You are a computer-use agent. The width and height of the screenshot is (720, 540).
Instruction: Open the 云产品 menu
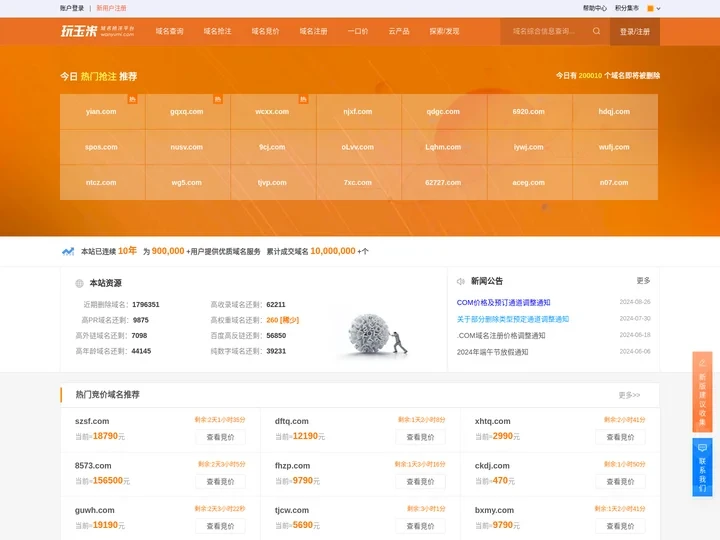pyautogui.click(x=399, y=31)
